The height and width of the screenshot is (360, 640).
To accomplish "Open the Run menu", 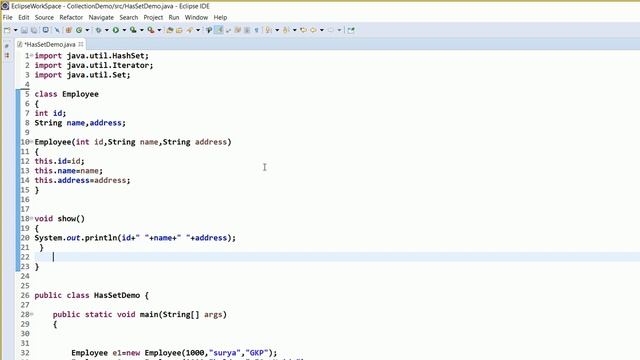I will coord(174,18).
